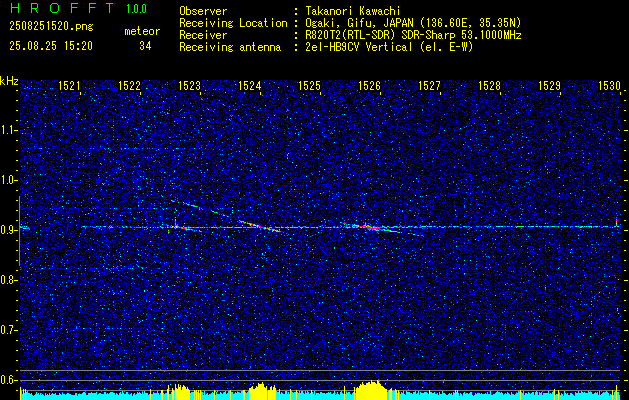The width and height of the screenshot is (629, 400).
Task: Click the 1530 time marker
Action: [x=609, y=85]
